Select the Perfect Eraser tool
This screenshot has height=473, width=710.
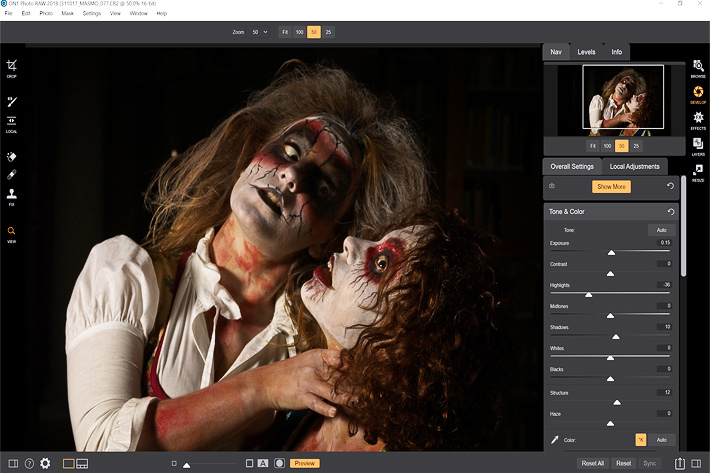11,157
